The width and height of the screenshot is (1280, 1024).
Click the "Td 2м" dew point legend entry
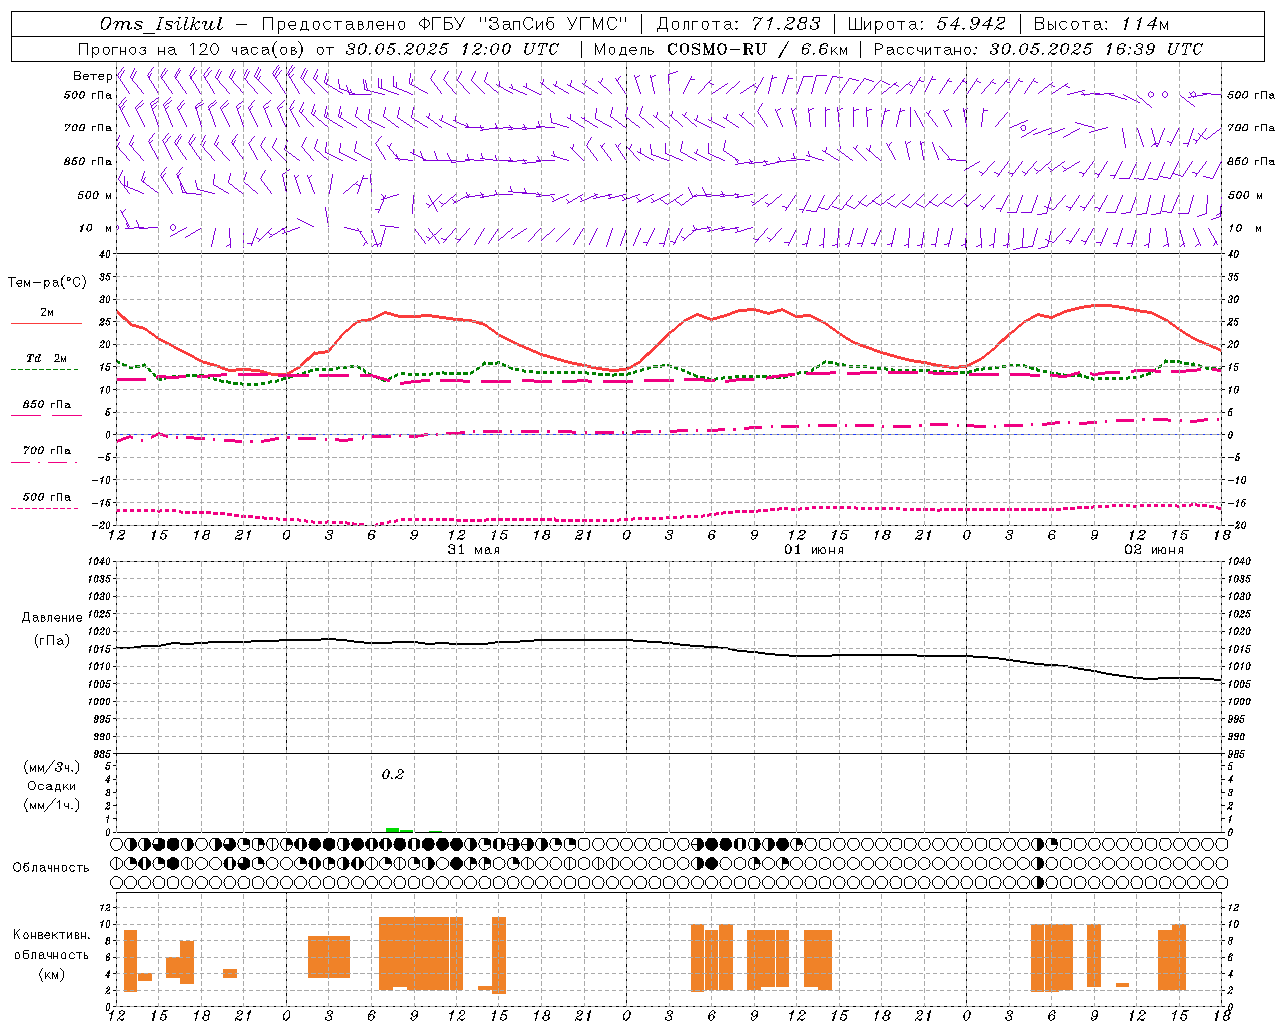coord(47,358)
